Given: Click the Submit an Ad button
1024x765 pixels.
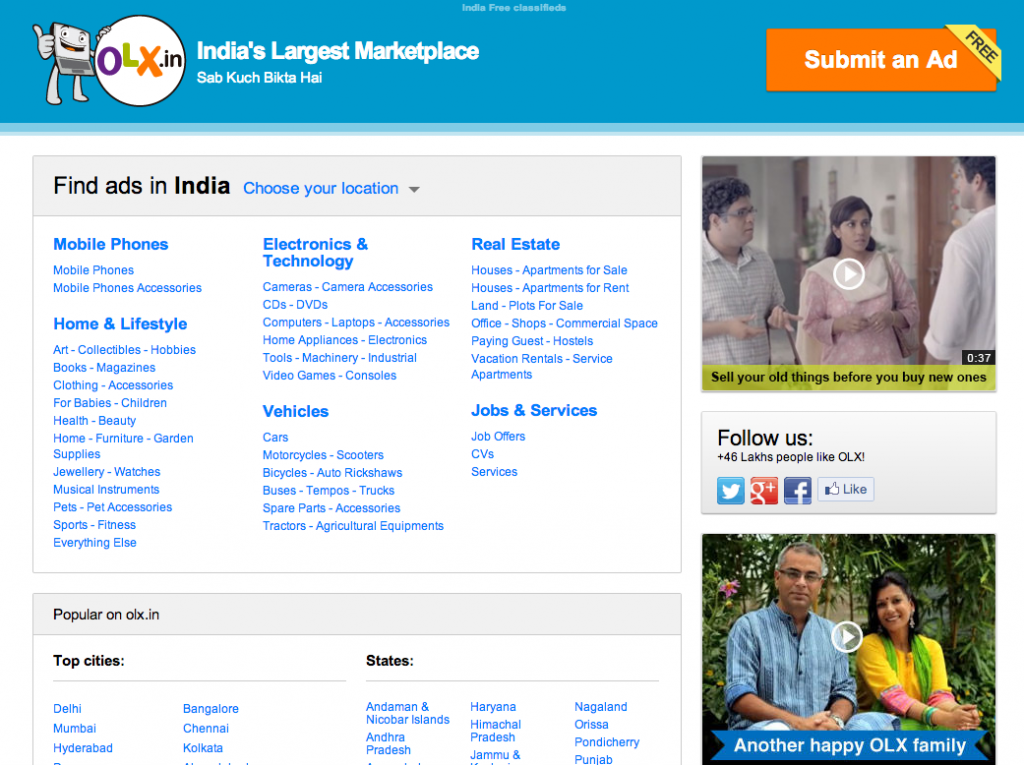Looking at the screenshot, I should coord(881,59).
